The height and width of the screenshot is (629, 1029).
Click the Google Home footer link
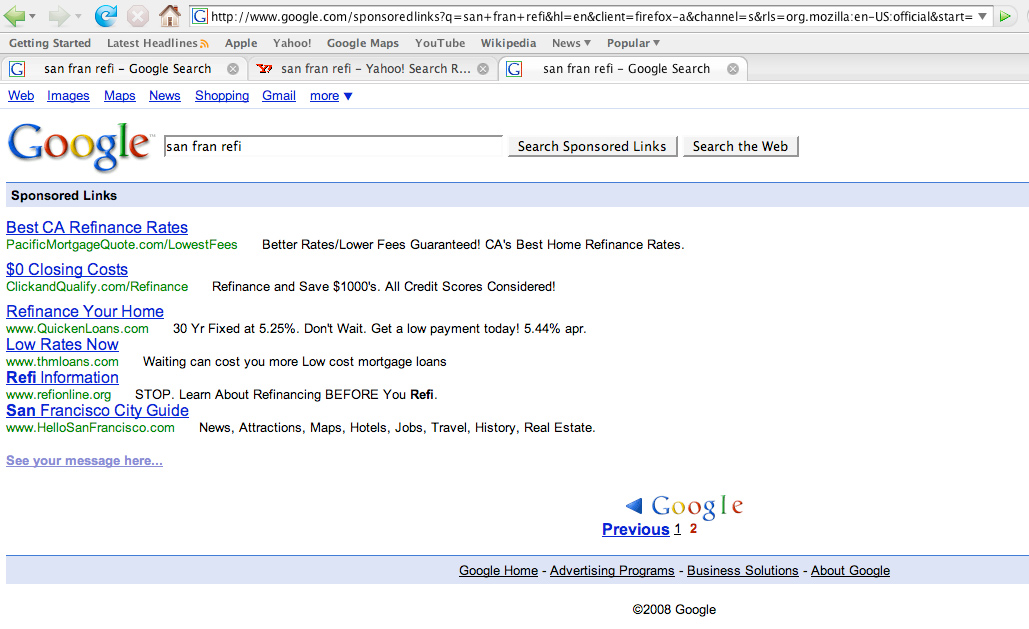click(x=498, y=571)
